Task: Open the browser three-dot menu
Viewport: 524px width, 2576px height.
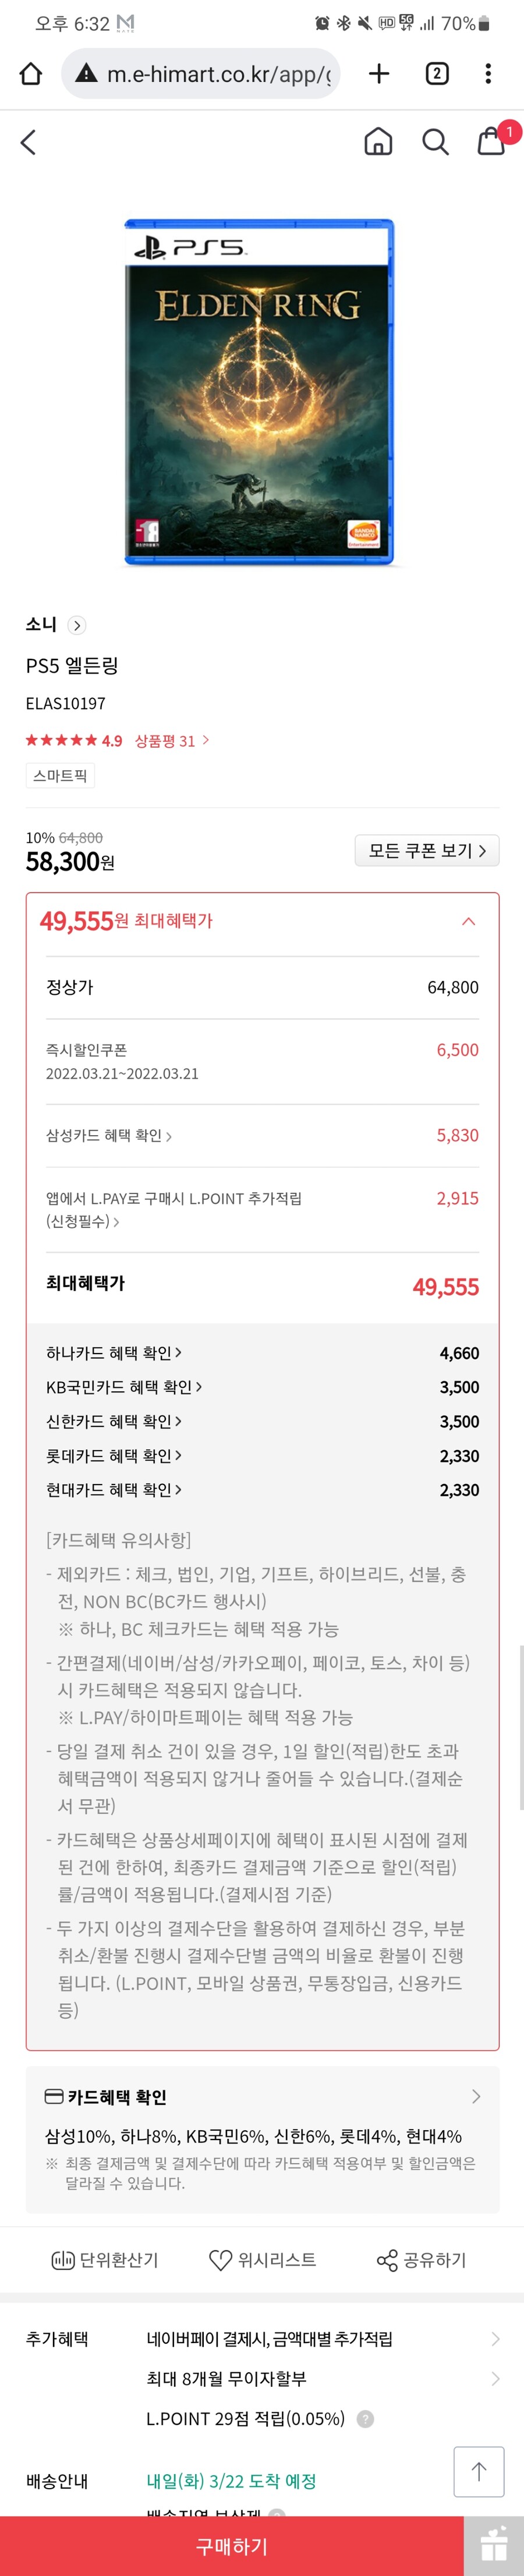Action: (x=487, y=73)
